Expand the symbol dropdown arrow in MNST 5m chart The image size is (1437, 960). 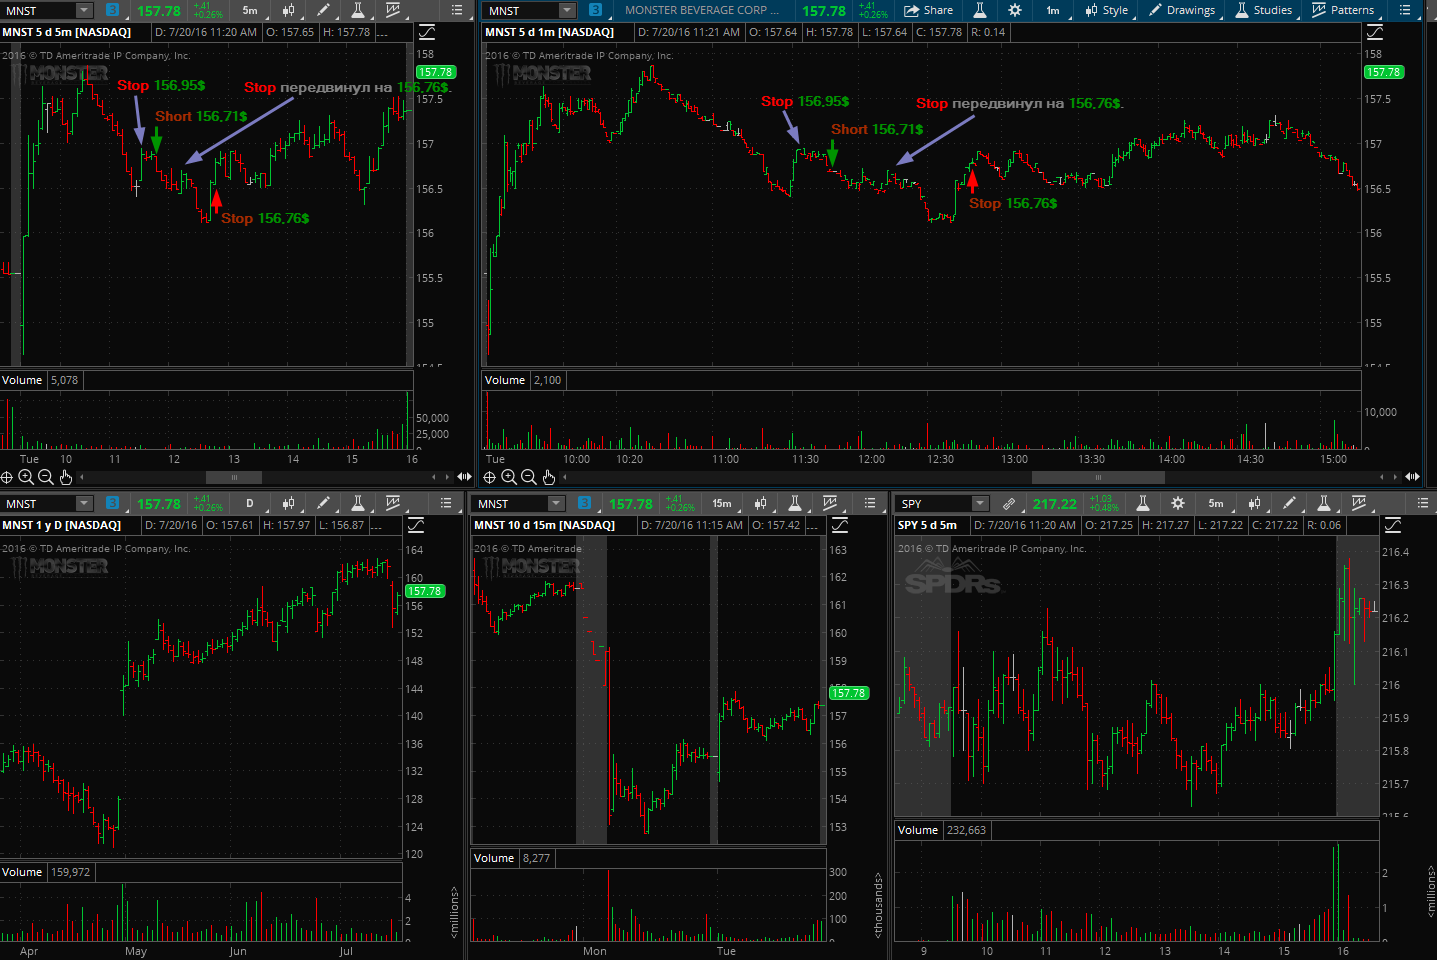coord(84,10)
